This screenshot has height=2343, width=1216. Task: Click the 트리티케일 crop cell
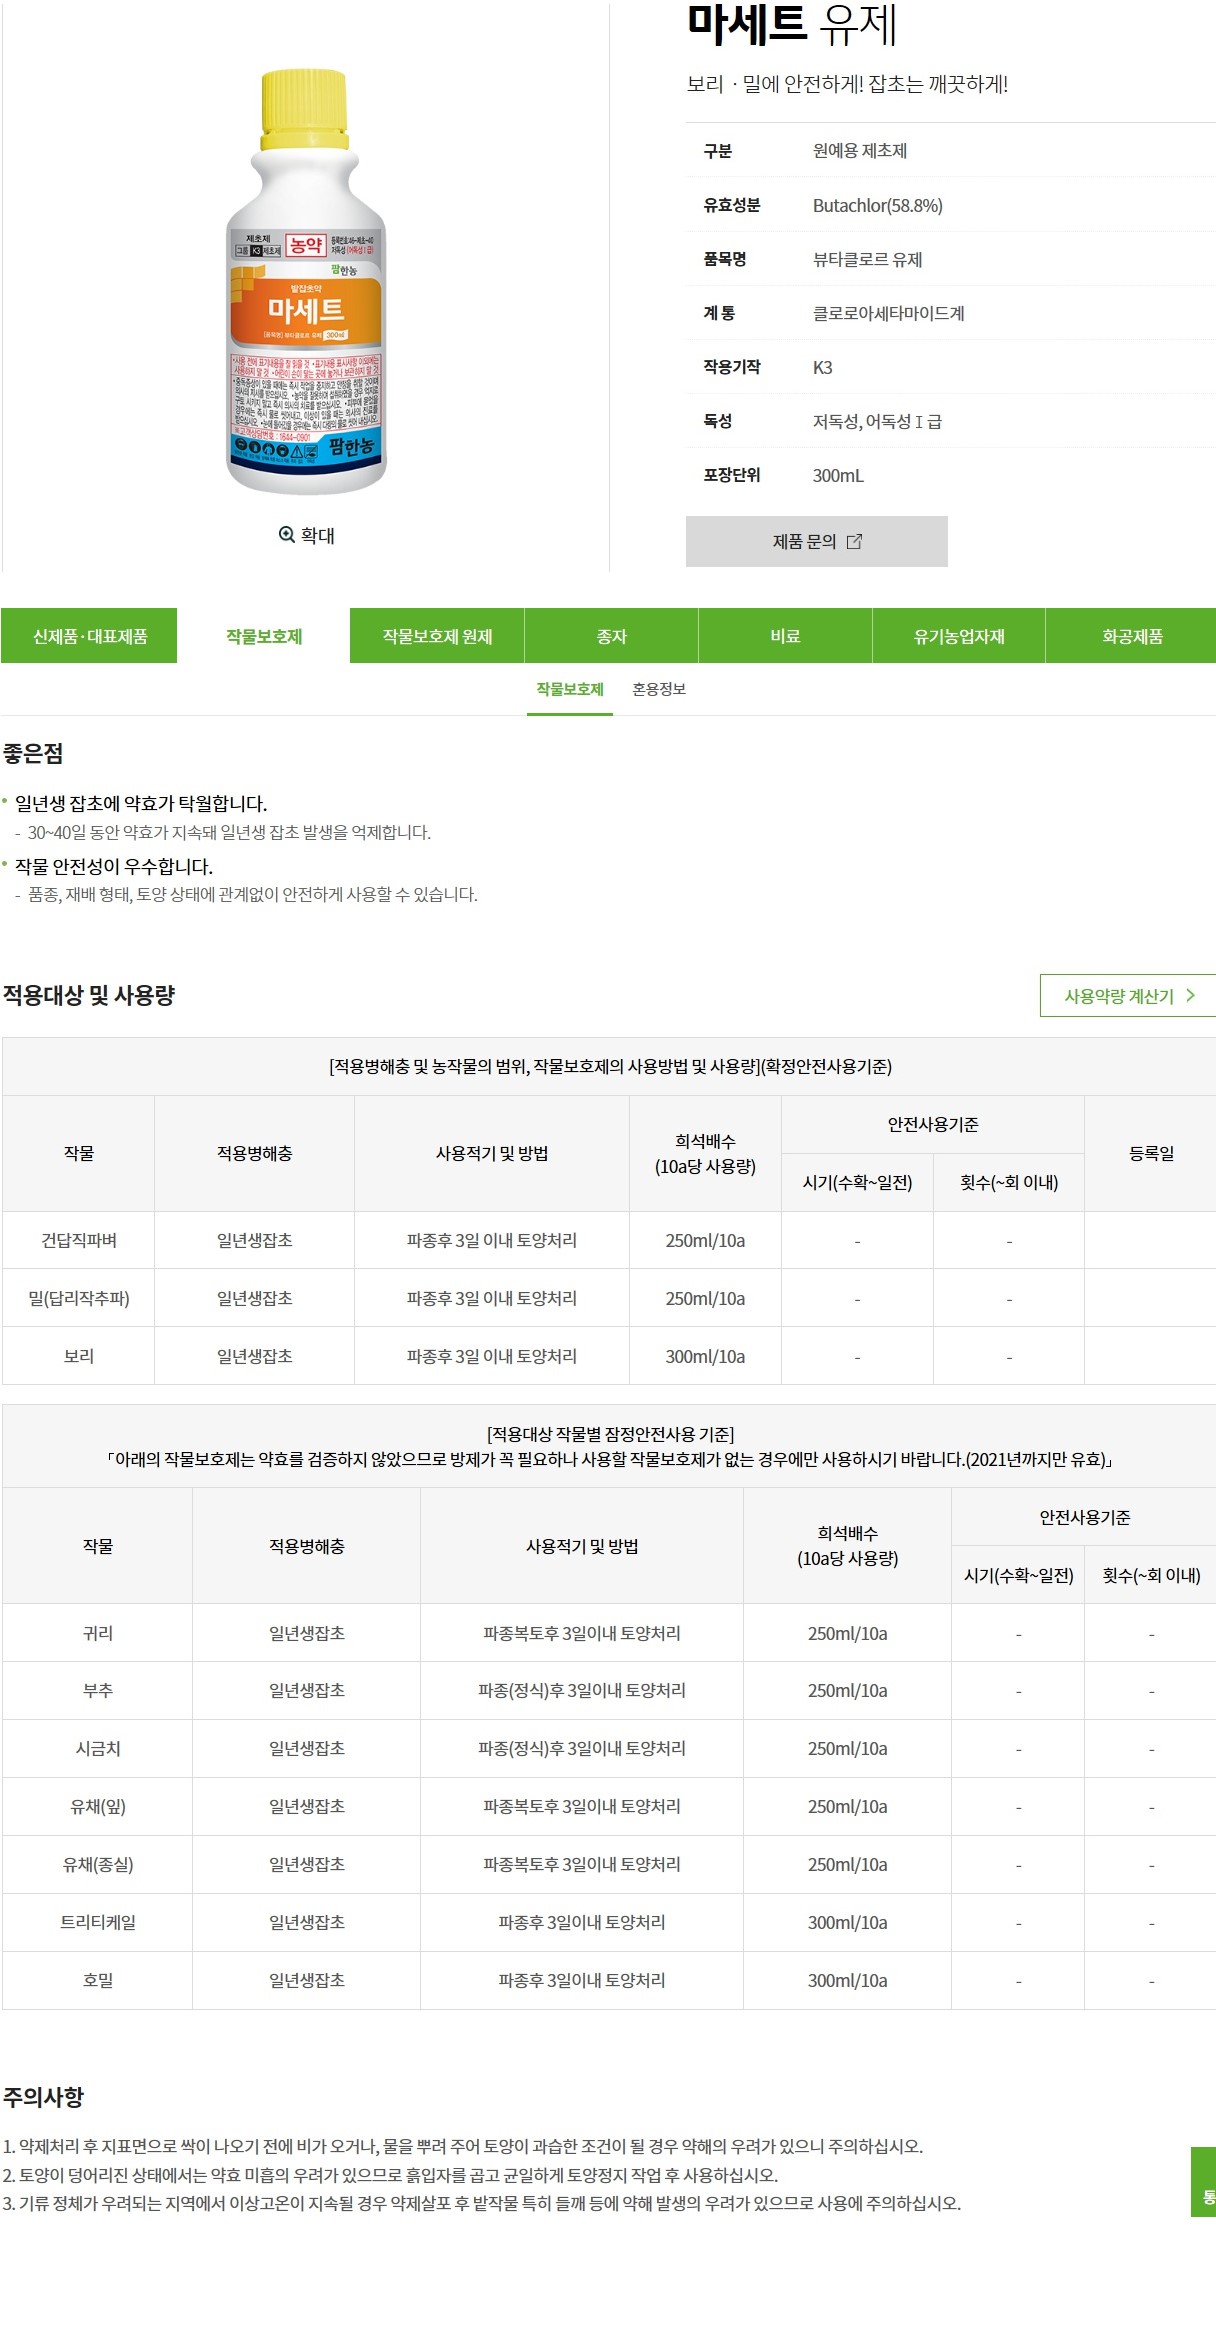[x=98, y=1922]
